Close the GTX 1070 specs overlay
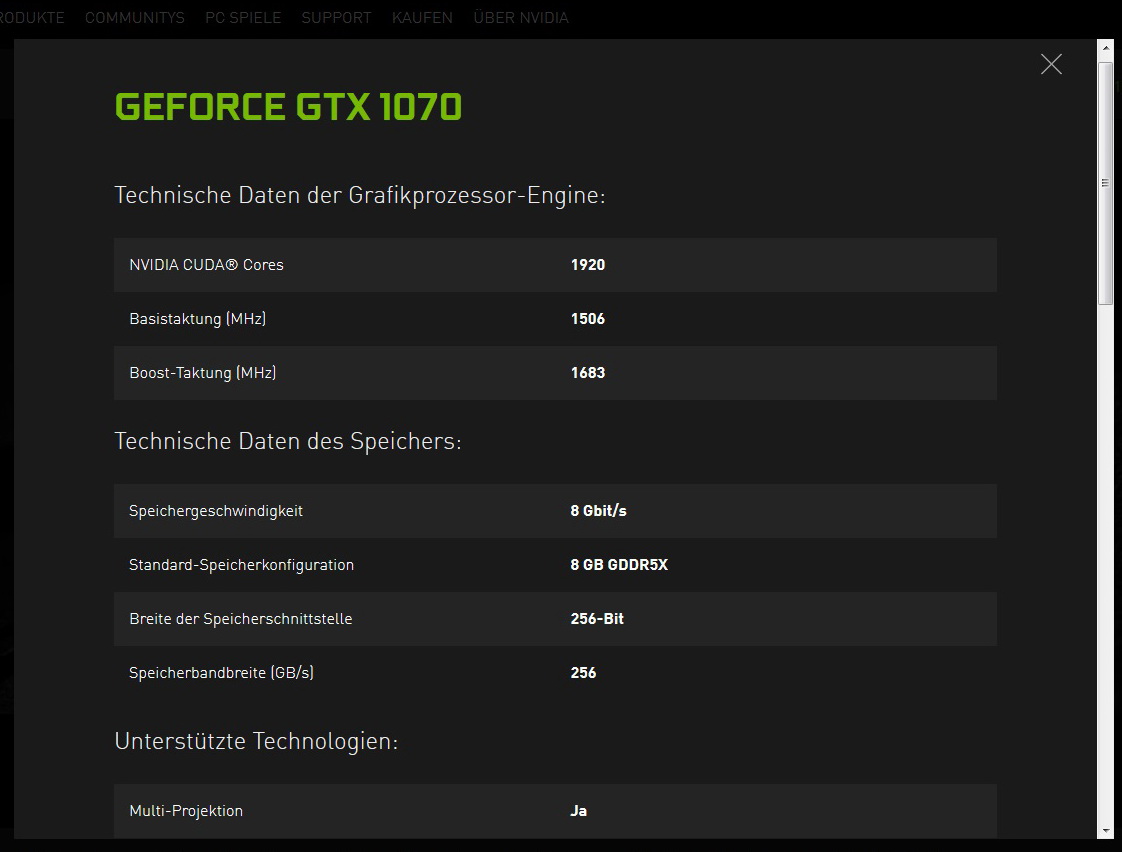 coord(1050,64)
